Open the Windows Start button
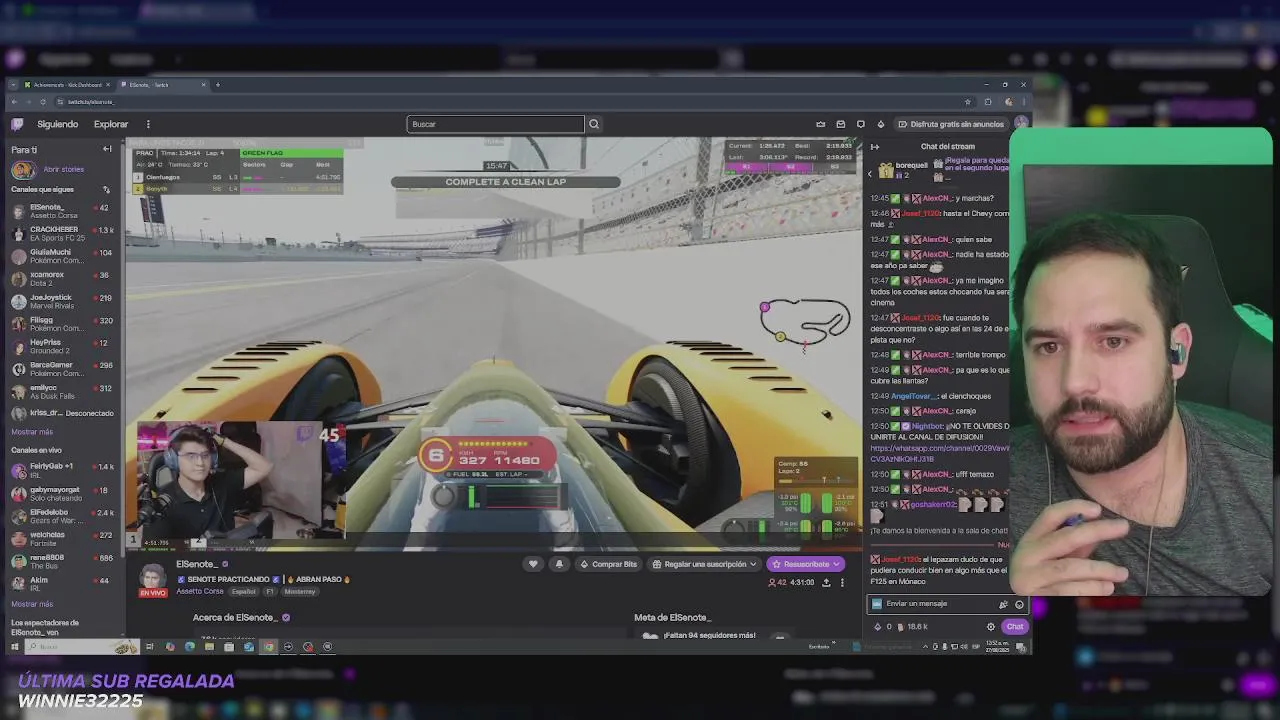Screen dimensions: 1280x720 coord(14,647)
